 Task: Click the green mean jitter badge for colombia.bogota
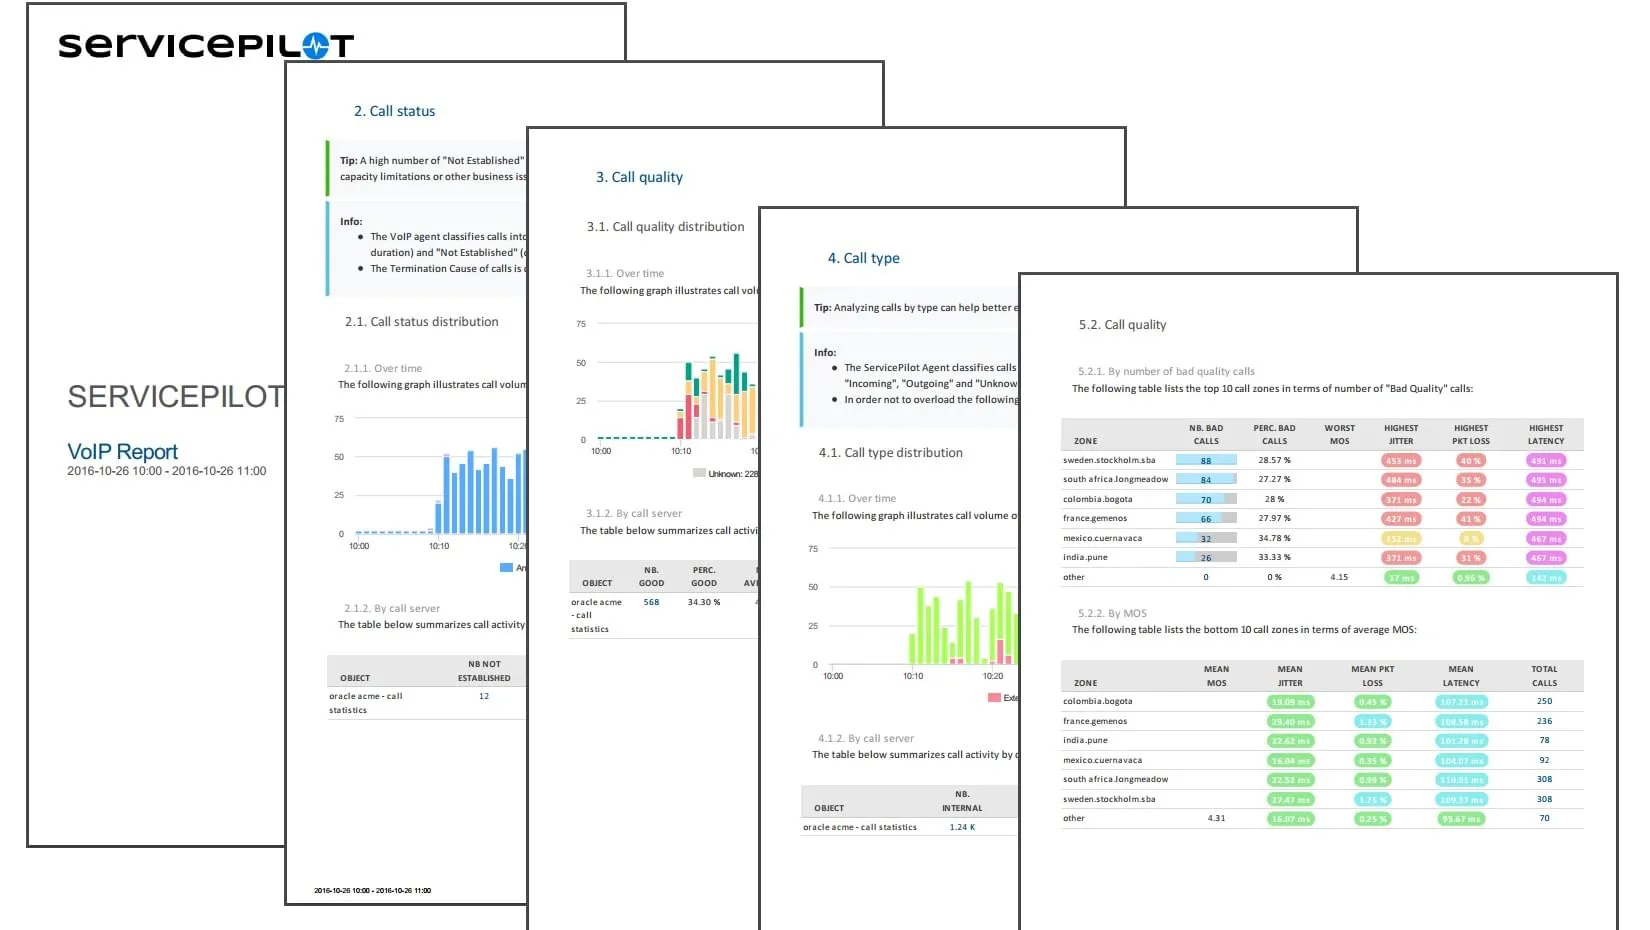[x=1289, y=702]
